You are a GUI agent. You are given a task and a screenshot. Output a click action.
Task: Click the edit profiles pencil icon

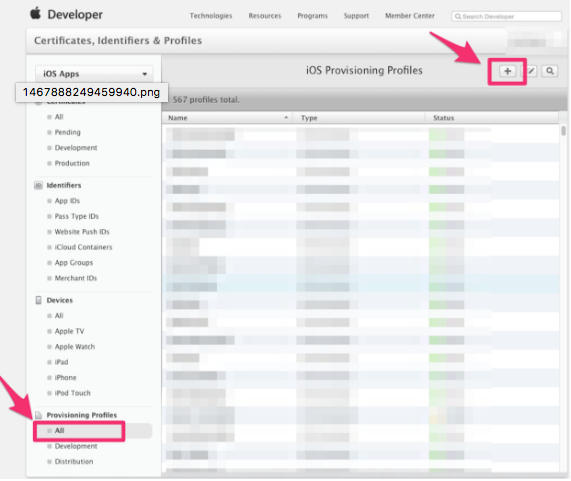tap(530, 71)
